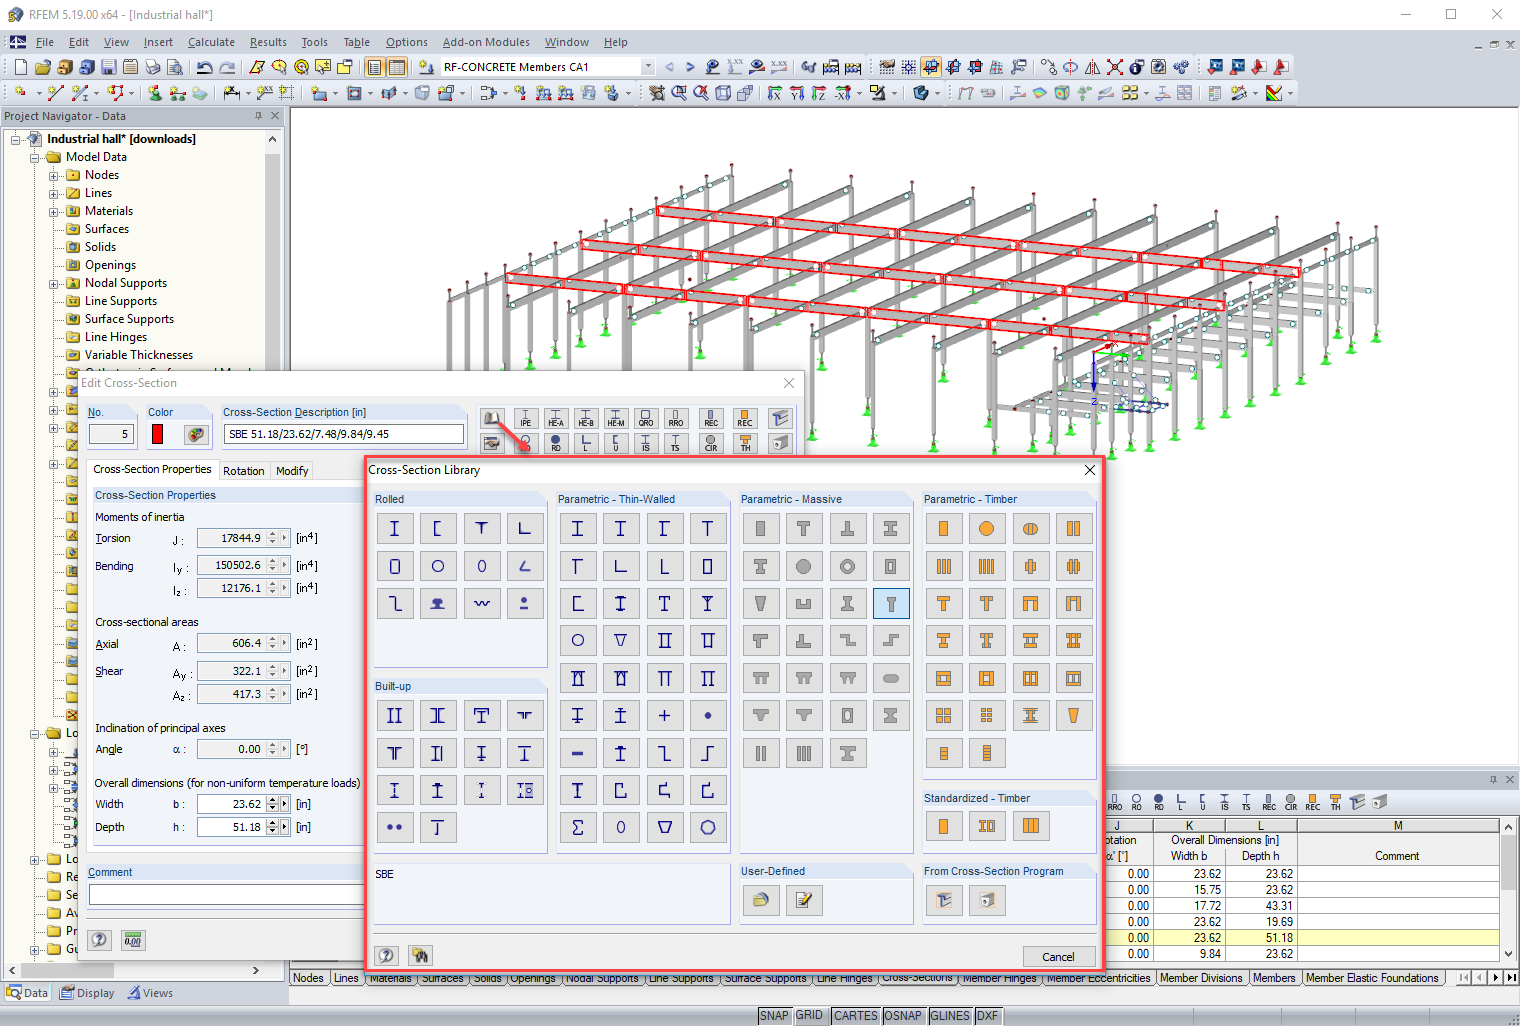Image resolution: width=1520 pixels, height=1026 pixels.
Task: Pick the massive solid circle section
Action: [804, 566]
